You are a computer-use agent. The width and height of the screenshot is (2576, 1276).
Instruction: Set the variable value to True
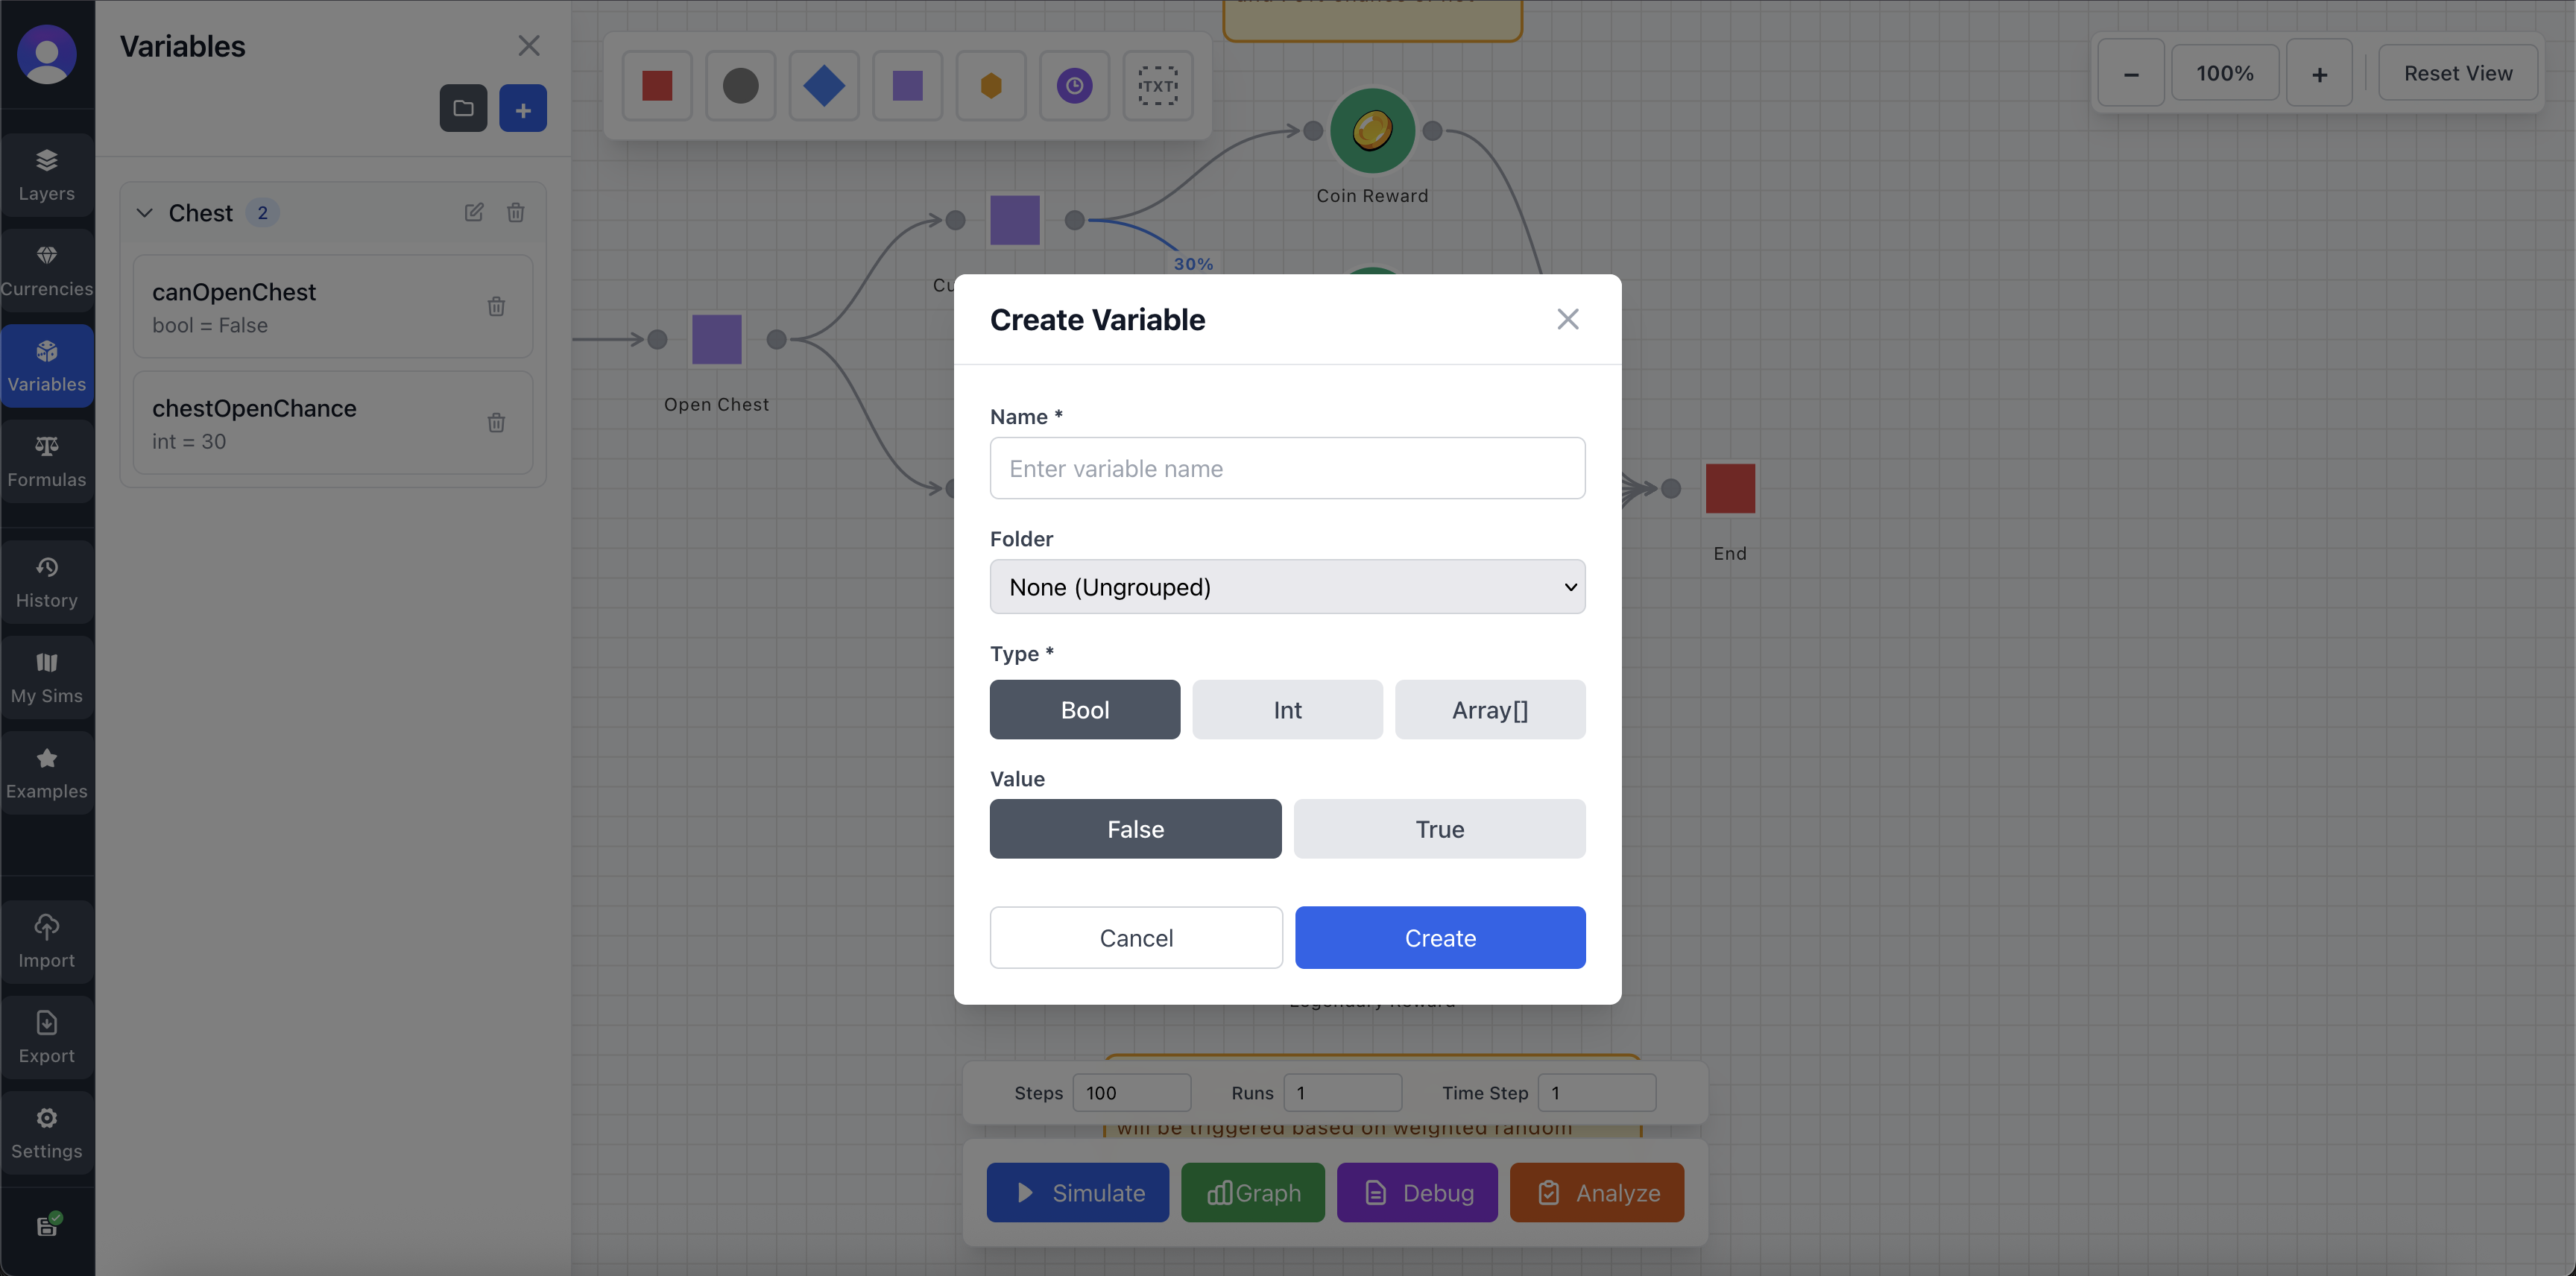pos(1439,829)
